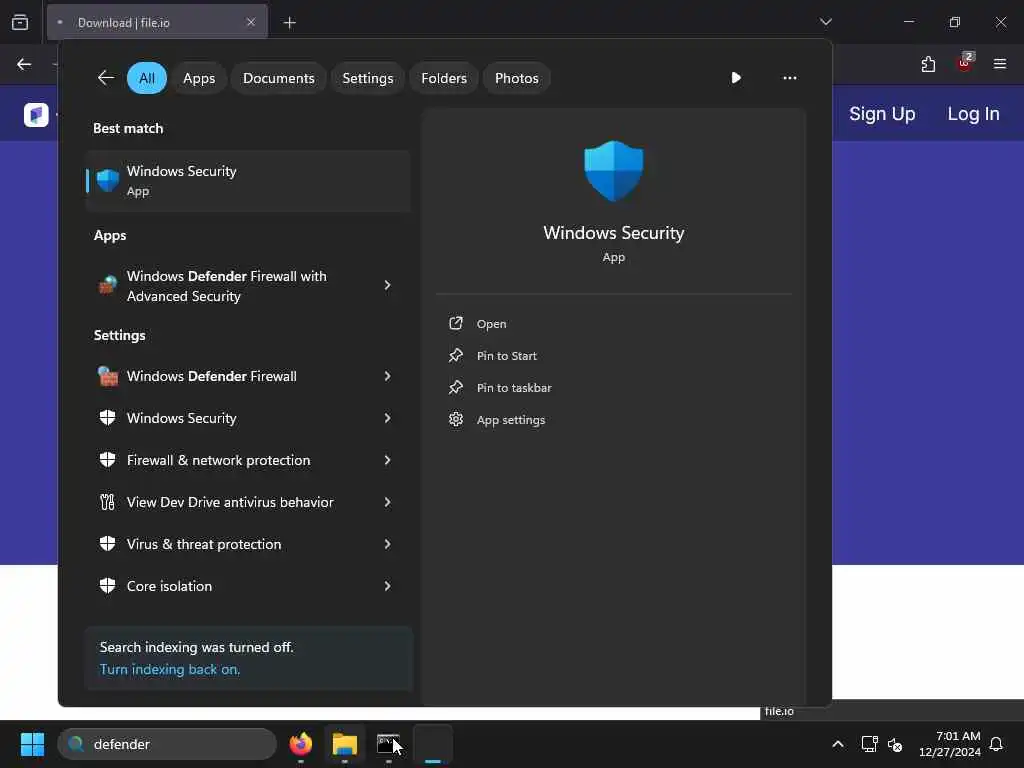Open View Dev Drive antivirus behavior result

pos(248,502)
